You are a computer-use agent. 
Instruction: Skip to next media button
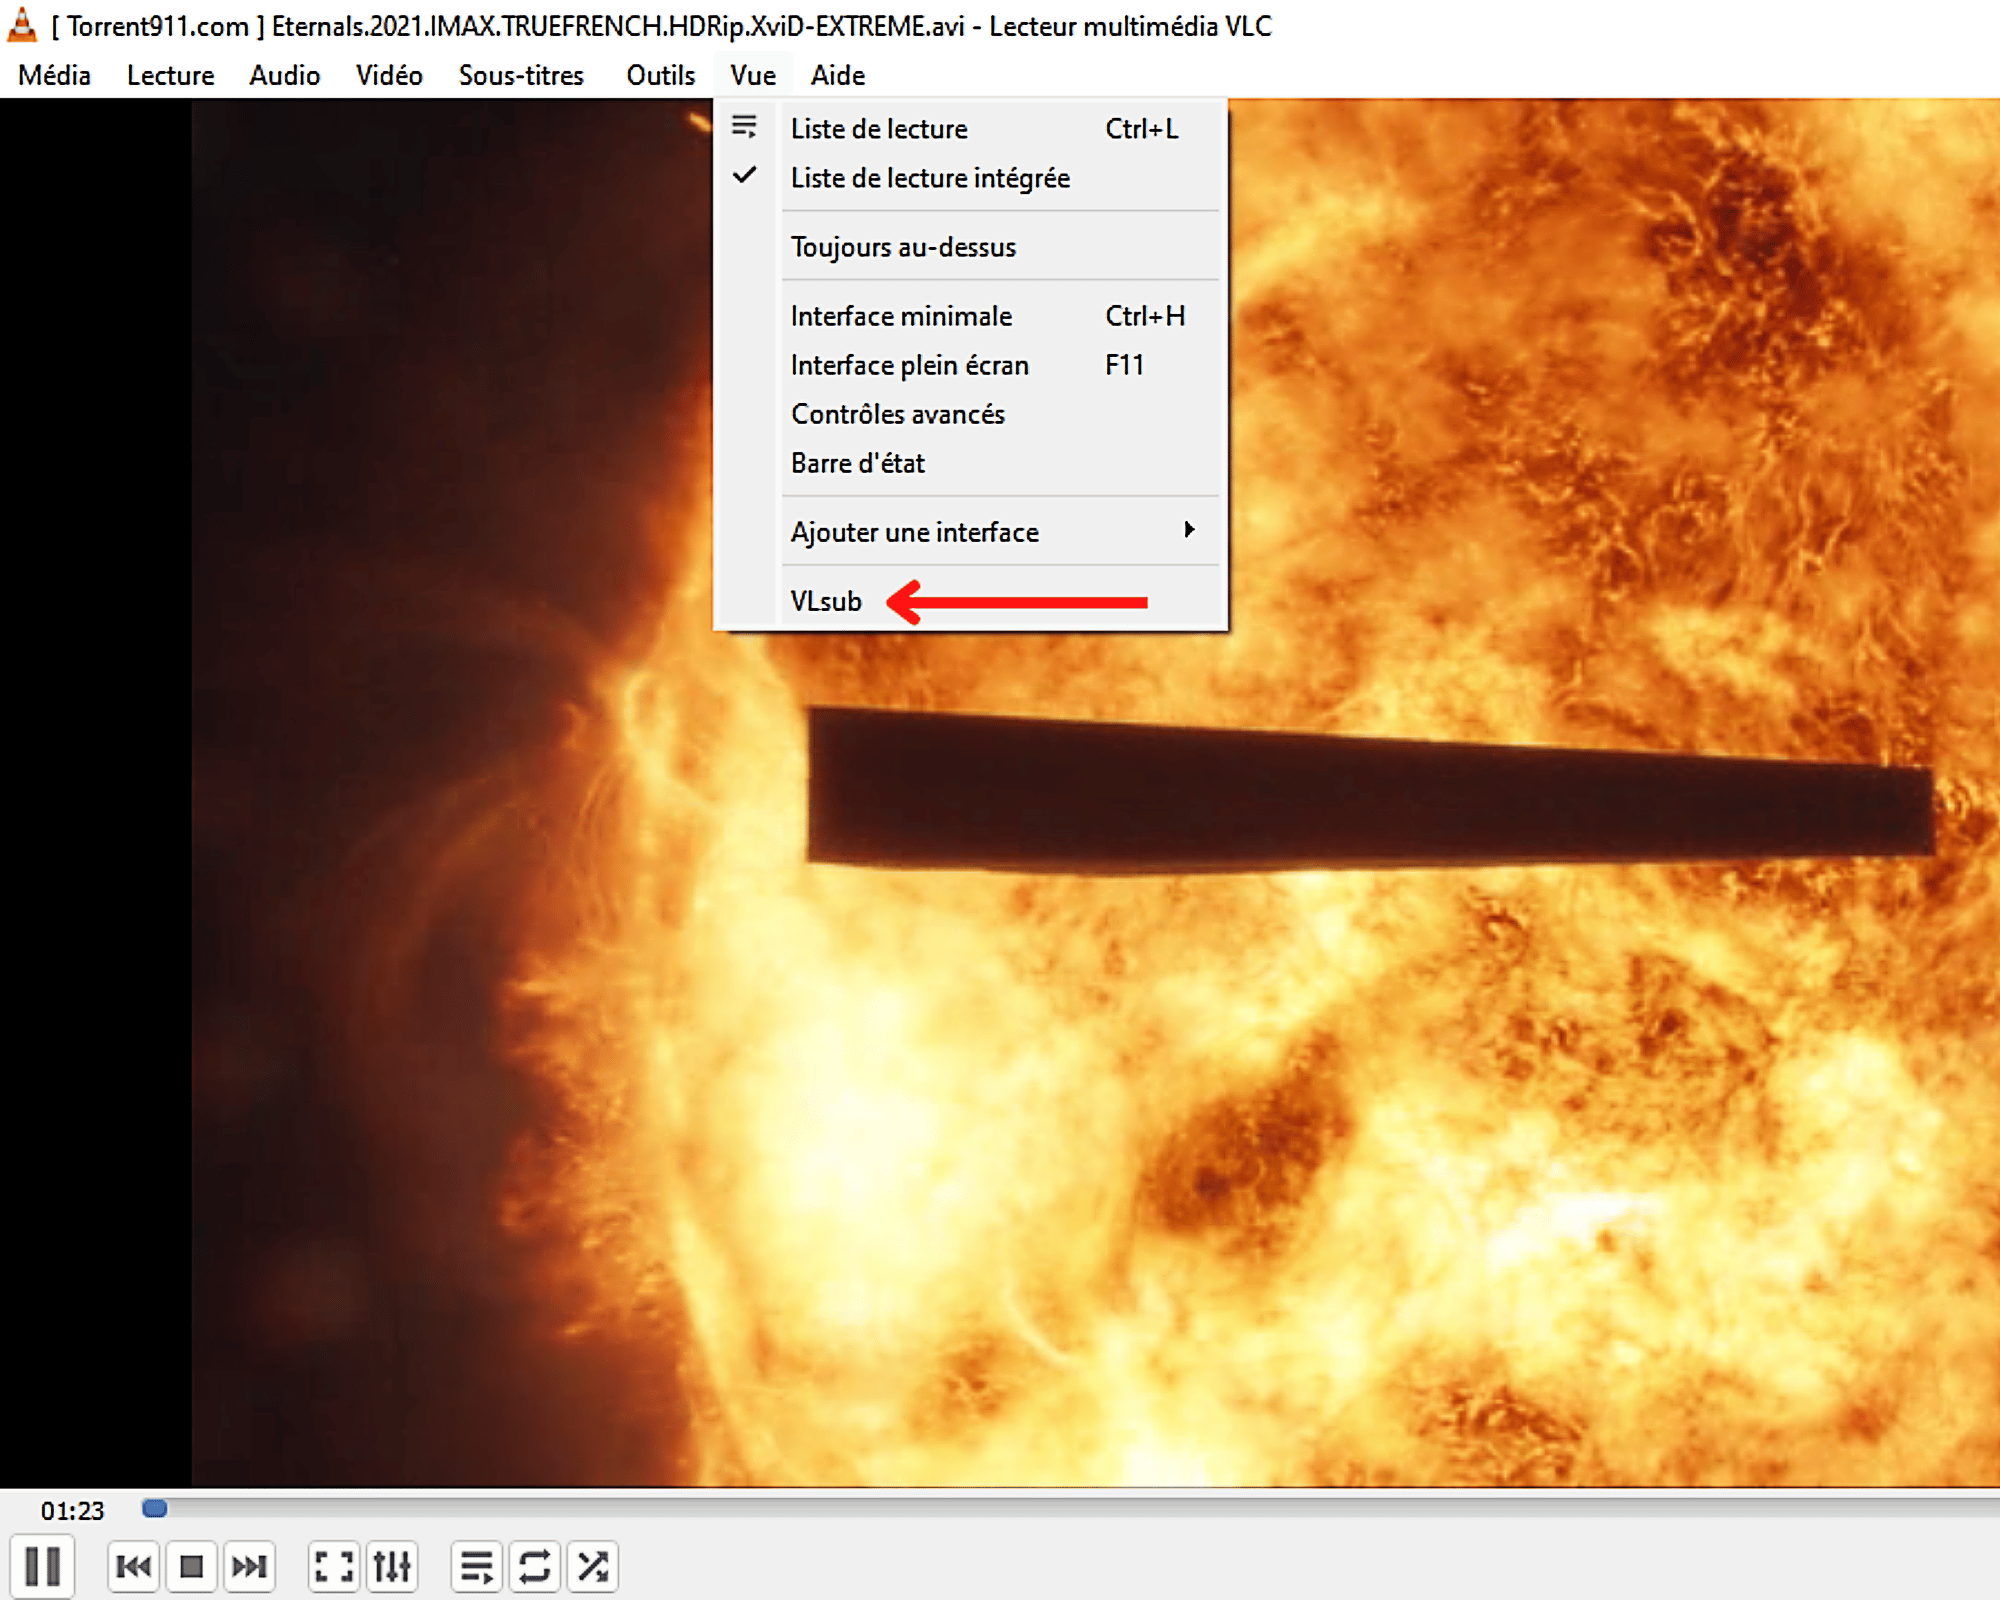(249, 1566)
